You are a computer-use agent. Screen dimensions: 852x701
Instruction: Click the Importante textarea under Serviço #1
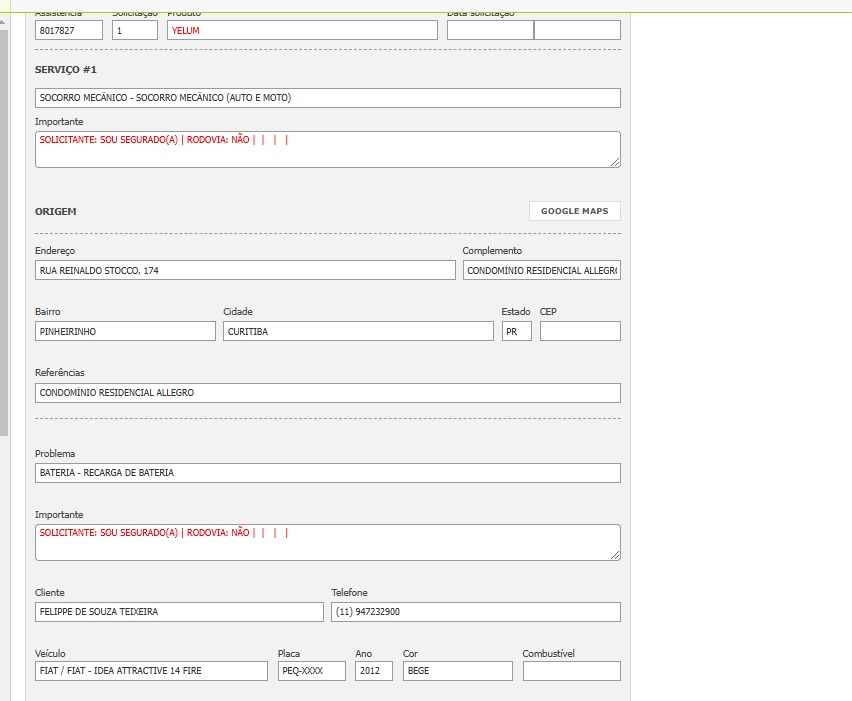coord(328,149)
